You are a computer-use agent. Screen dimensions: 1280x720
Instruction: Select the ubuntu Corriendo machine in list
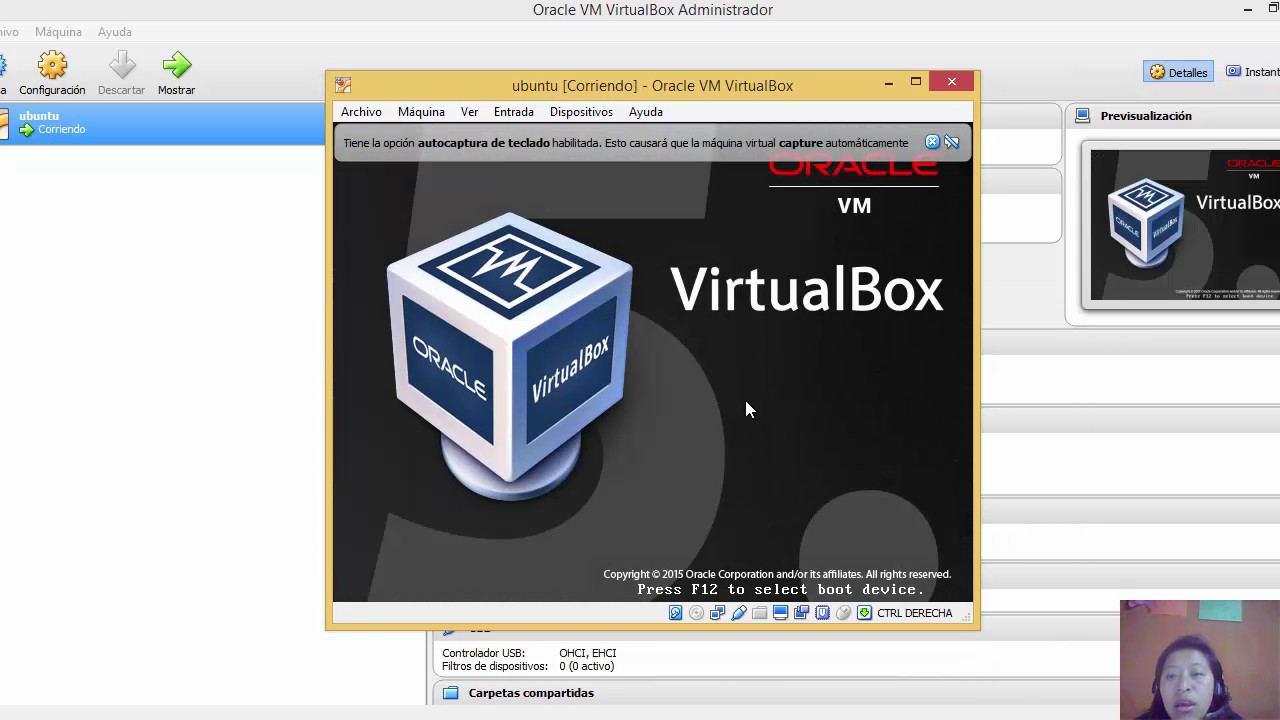pos(162,123)
